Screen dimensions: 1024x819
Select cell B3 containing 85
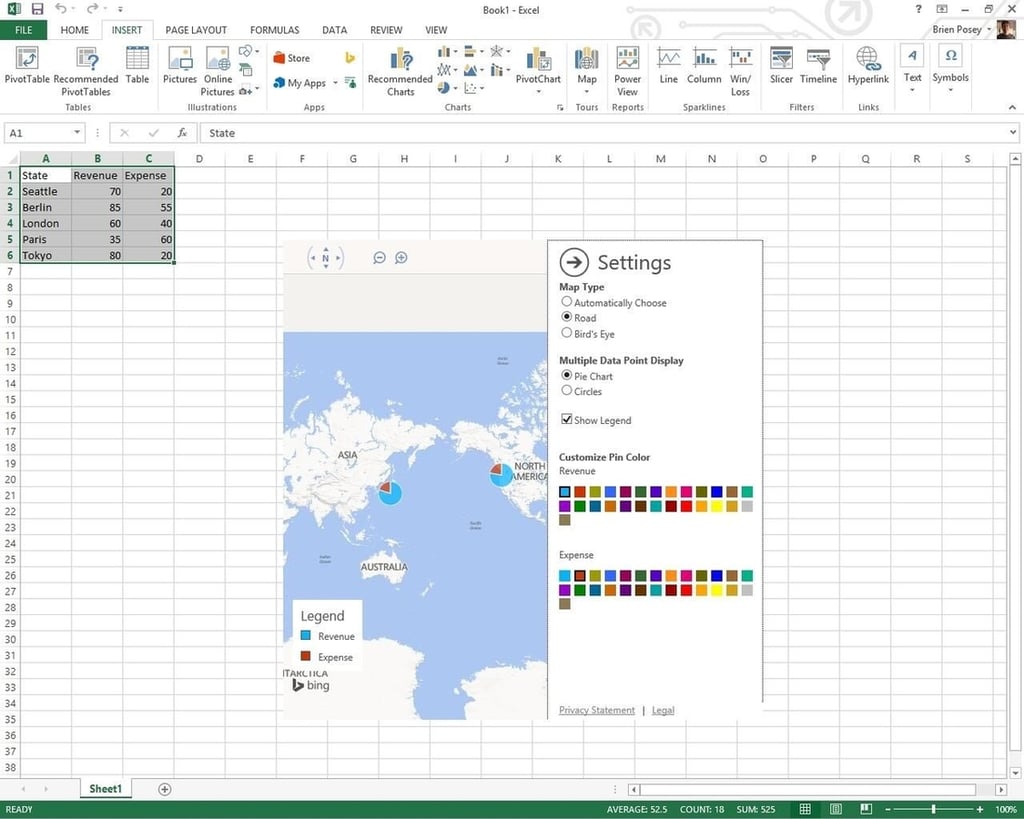tap(97, 207)
